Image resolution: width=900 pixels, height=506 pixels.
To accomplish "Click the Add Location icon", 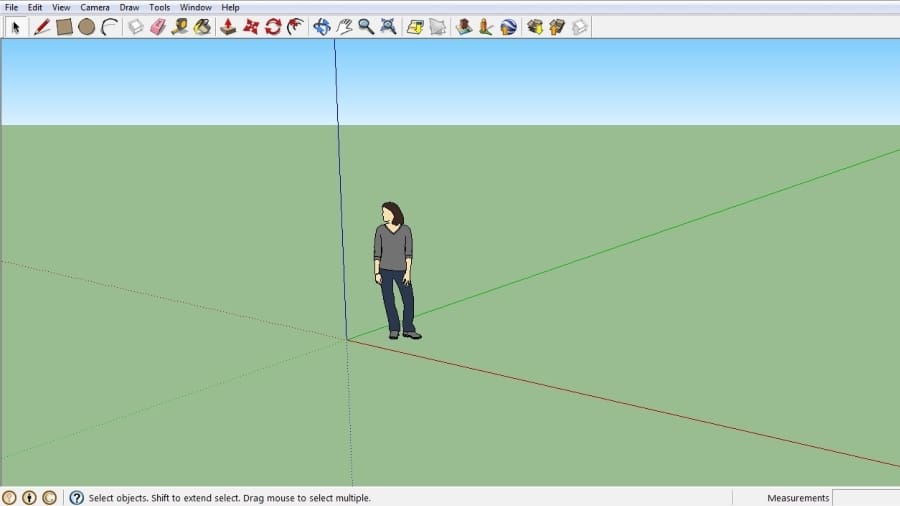I will pos(415,27).
